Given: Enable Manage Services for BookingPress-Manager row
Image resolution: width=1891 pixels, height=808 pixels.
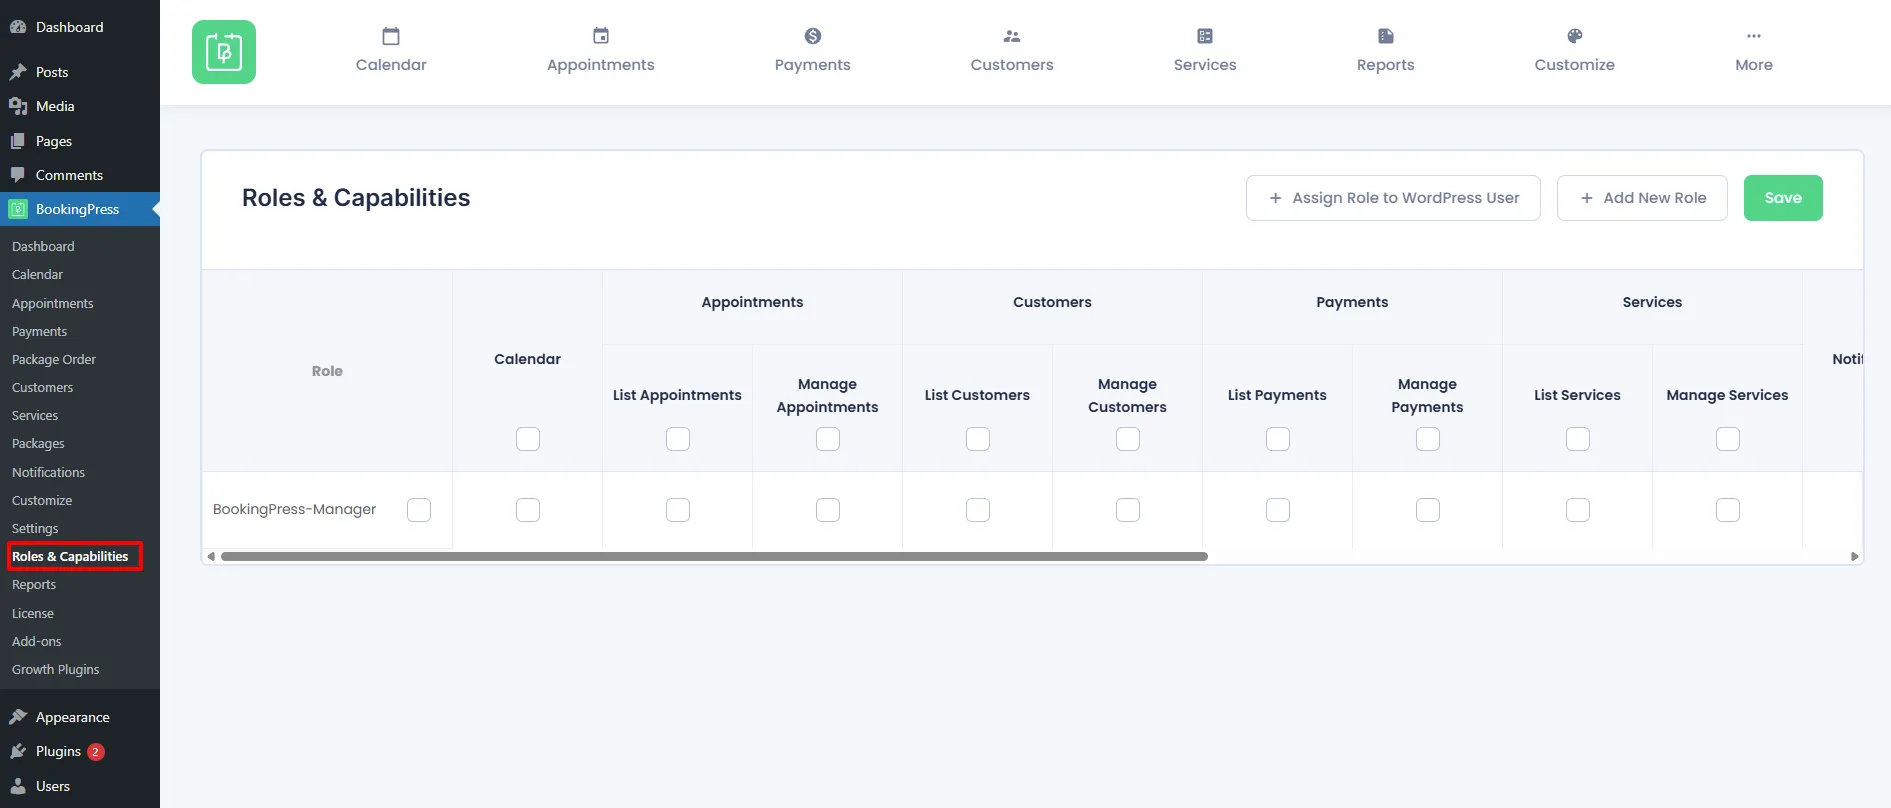Looking at the screenshot, I should coord(1727,510).
